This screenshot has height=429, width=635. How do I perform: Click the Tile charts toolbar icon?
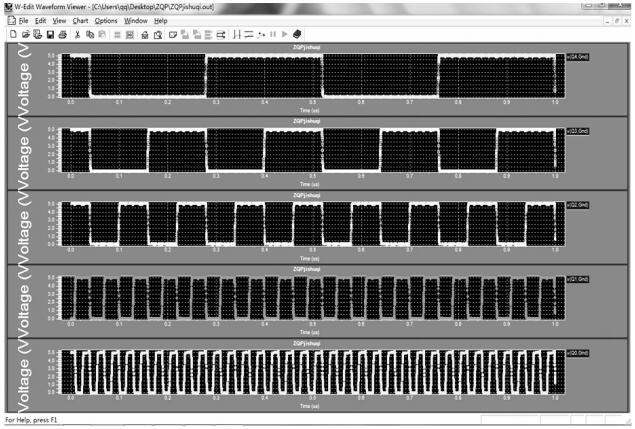coord(209,35)
